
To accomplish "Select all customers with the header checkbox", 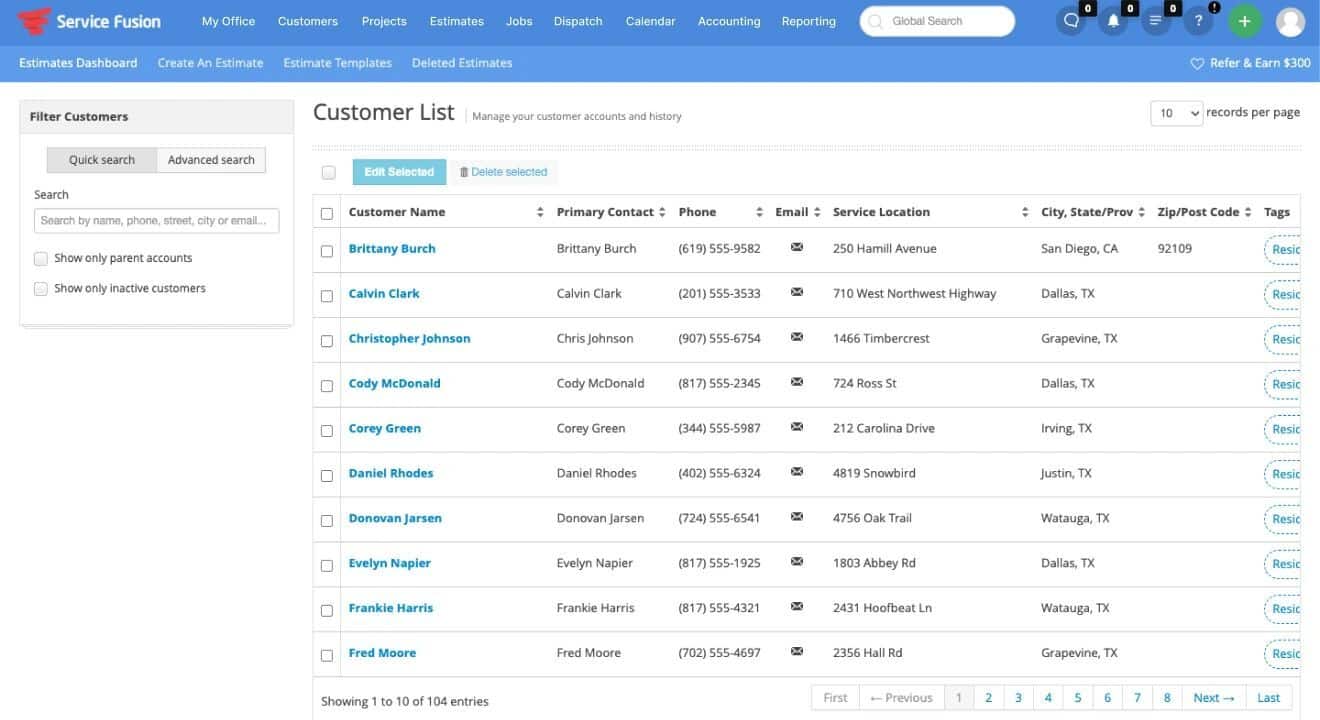I will pos(326,213).
